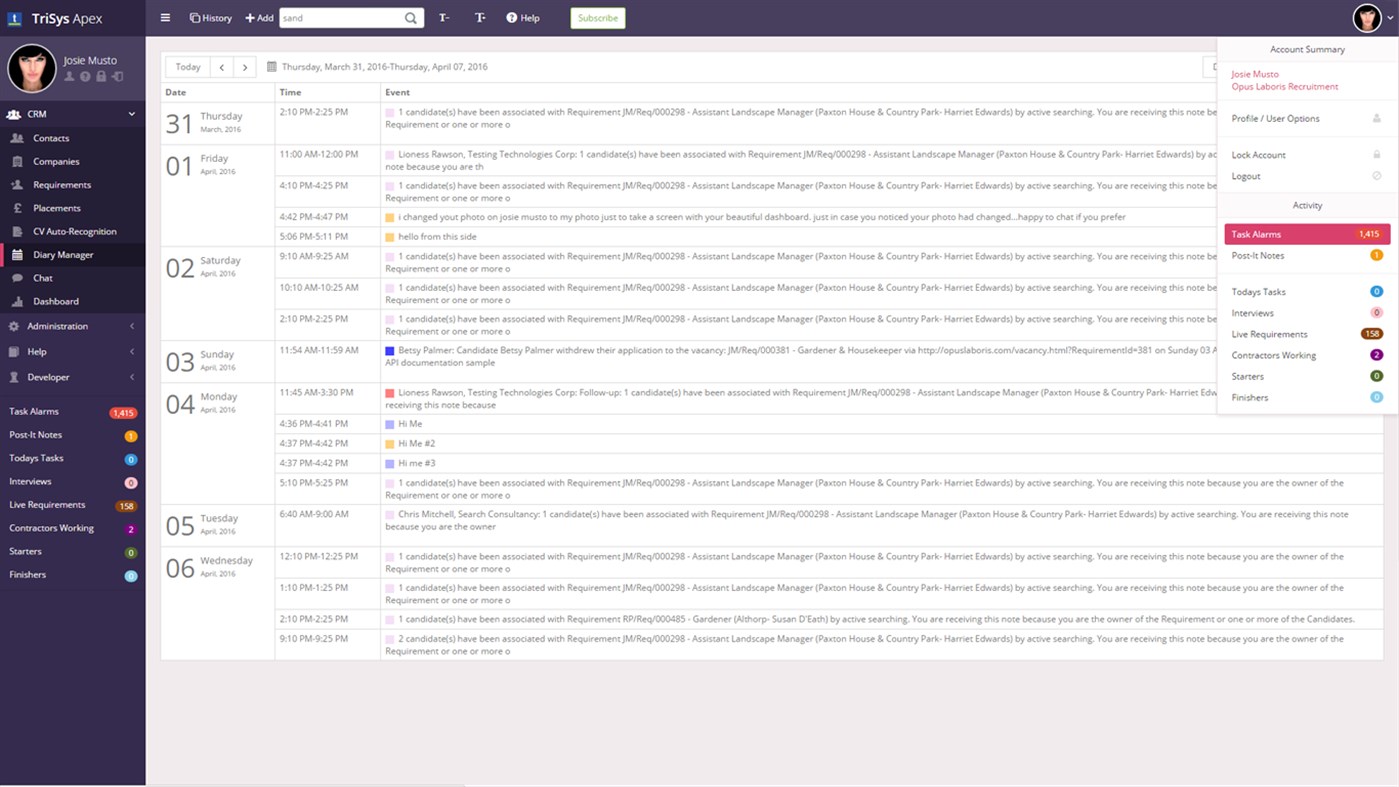Select Profile / User Options in the account menu

1276,118
